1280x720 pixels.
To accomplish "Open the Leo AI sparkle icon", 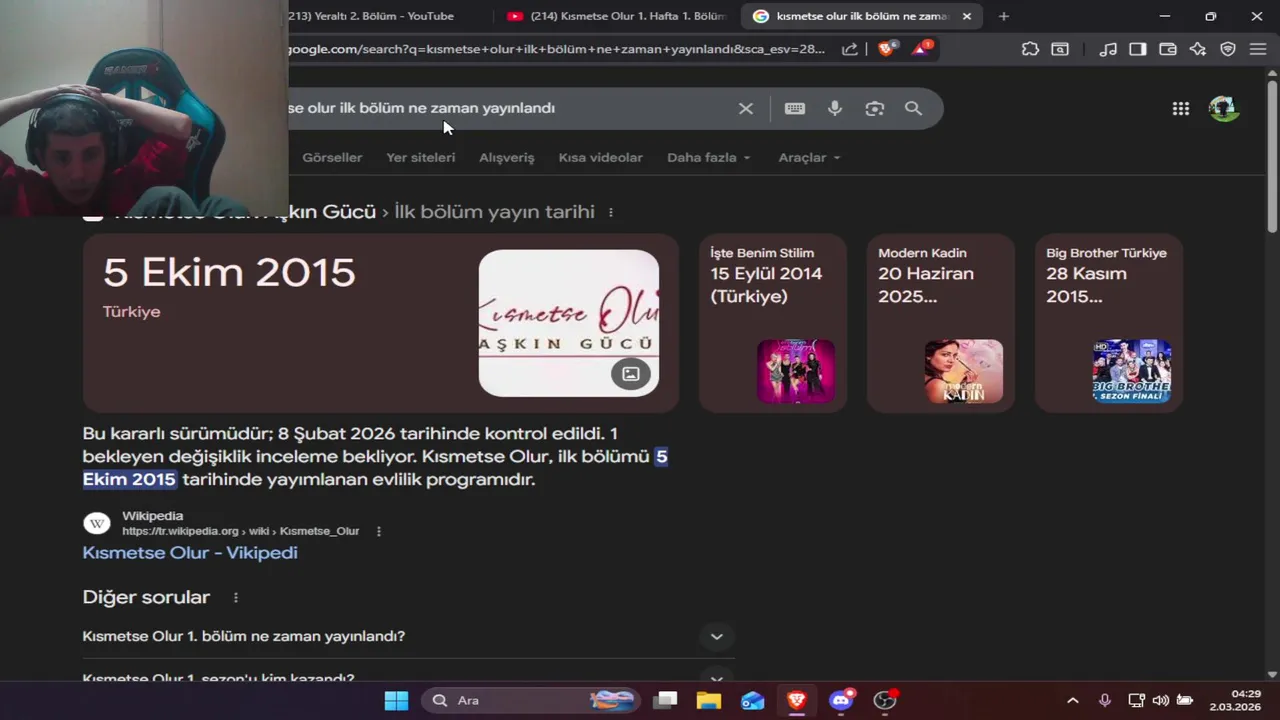I will [x=1198, y=49].
